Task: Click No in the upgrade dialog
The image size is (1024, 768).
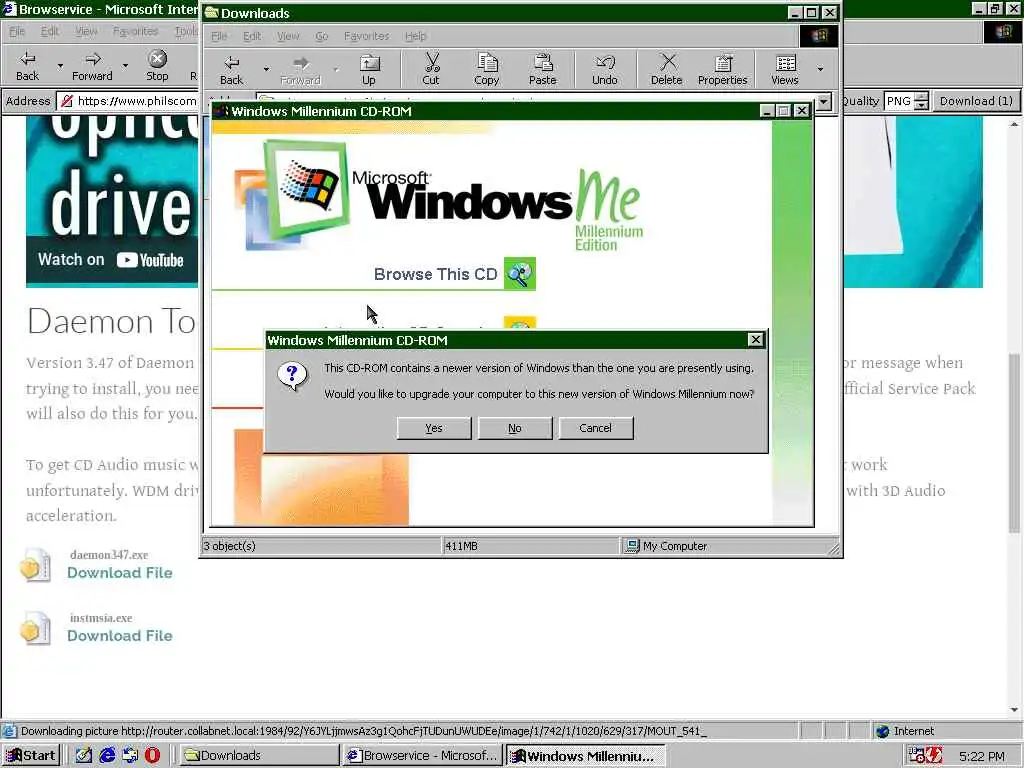Action: pyautogui.click(x=515, y=428)
